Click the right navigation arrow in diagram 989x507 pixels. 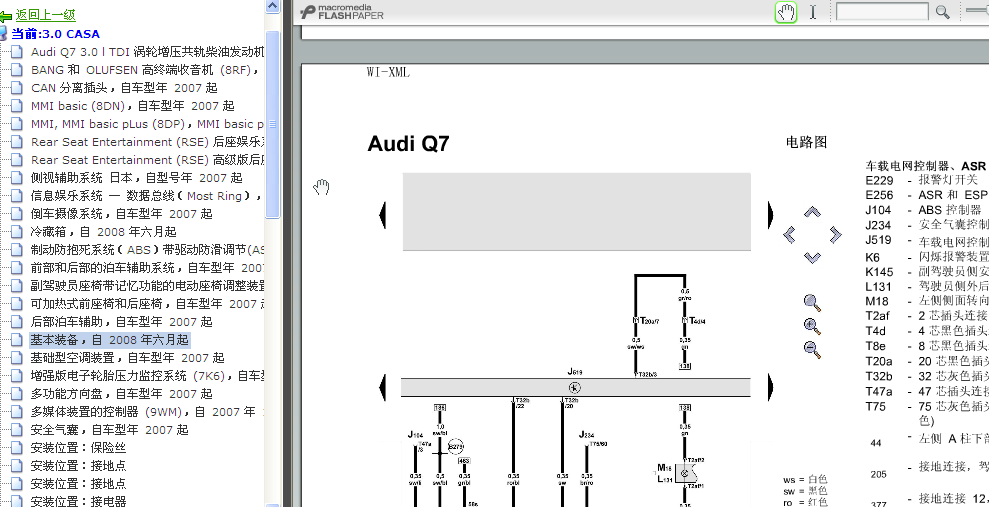(836, 235)
